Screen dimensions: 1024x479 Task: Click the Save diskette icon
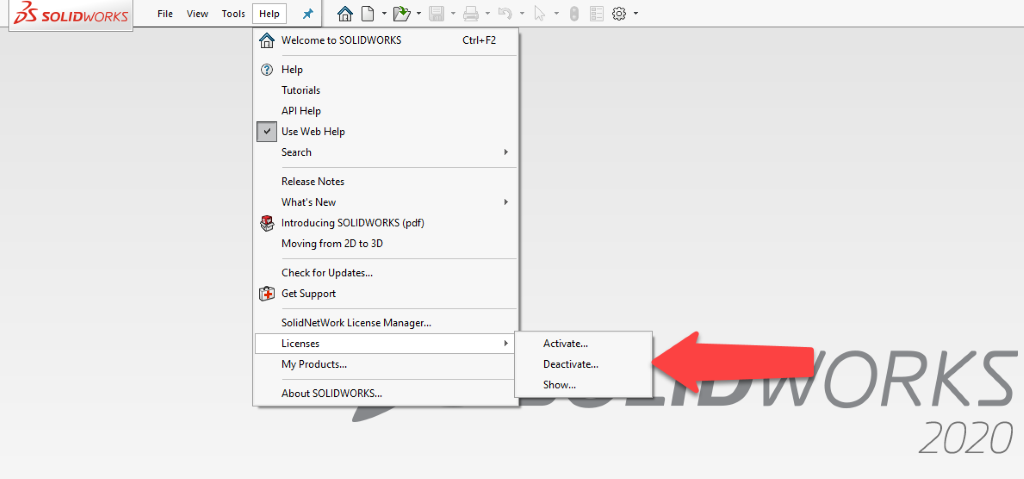point(435,14)
